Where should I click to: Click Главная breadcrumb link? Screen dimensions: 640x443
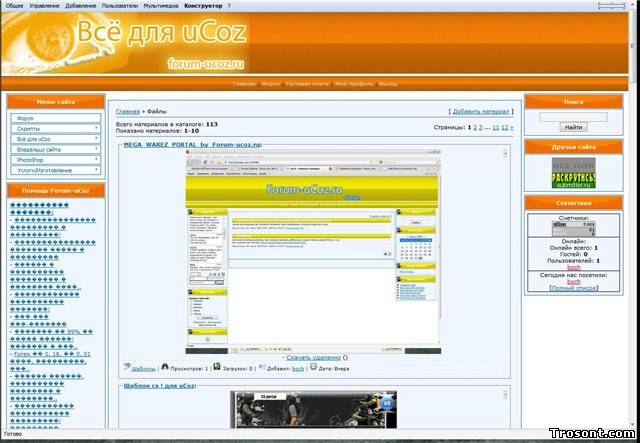pyautogui.click(x=128, y=111)
